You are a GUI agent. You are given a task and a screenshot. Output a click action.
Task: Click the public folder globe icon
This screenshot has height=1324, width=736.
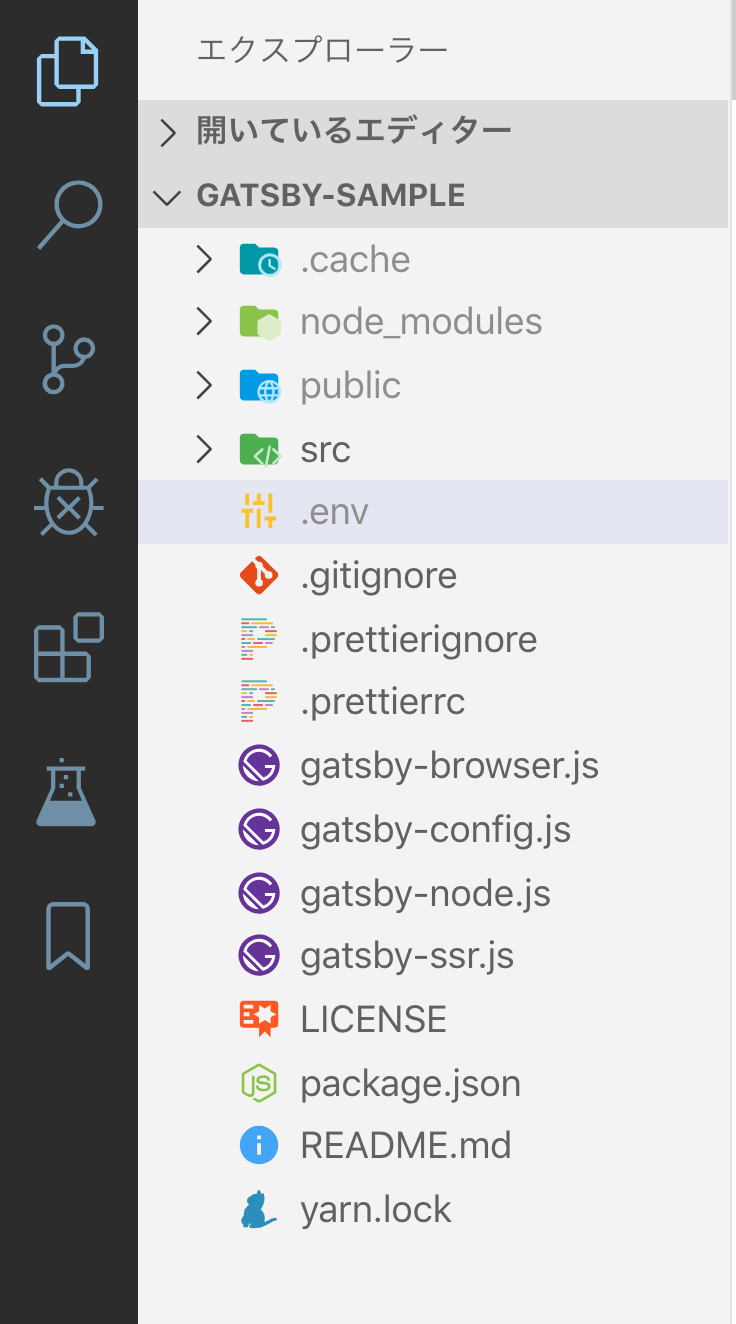pyautogui.click(x=260, y=386)
